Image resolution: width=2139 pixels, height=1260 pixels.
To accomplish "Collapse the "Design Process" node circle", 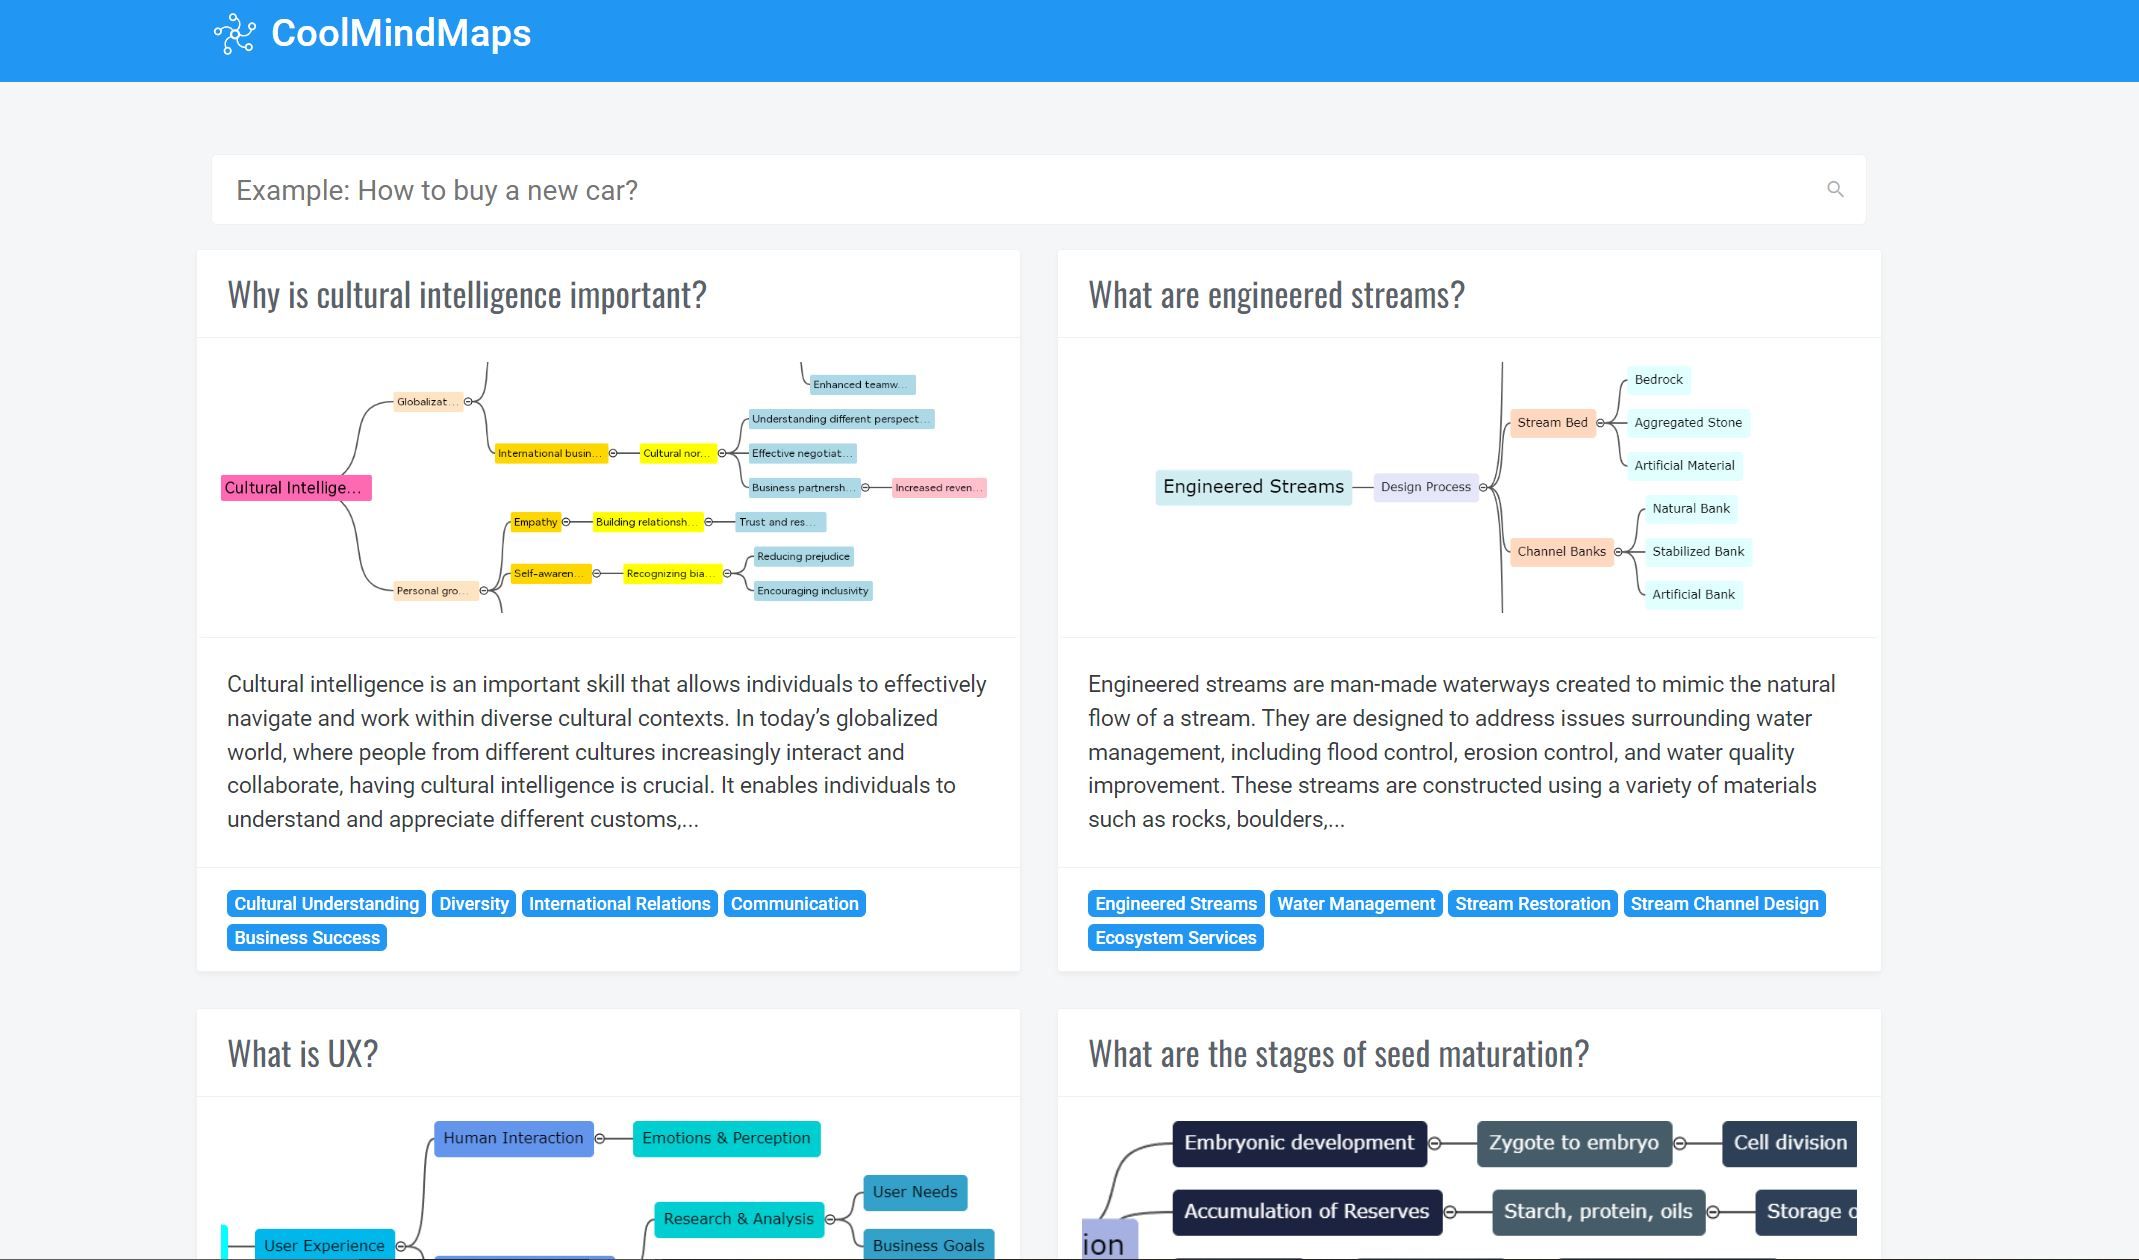I will (1483, 487).
